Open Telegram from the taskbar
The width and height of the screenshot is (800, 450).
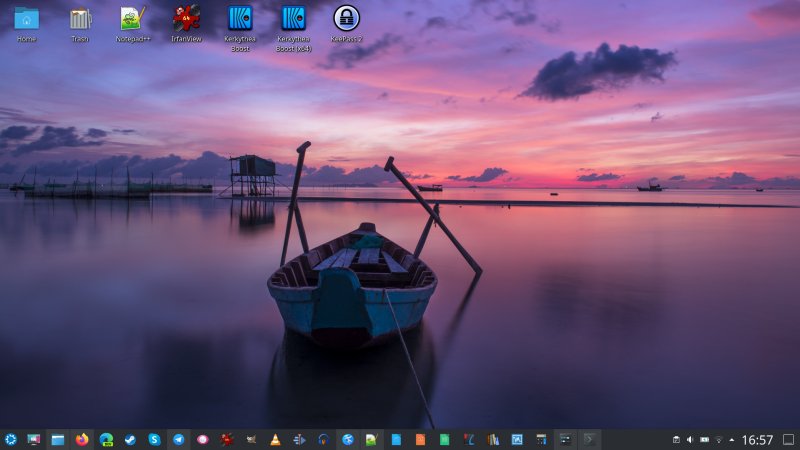coord(179,439)
